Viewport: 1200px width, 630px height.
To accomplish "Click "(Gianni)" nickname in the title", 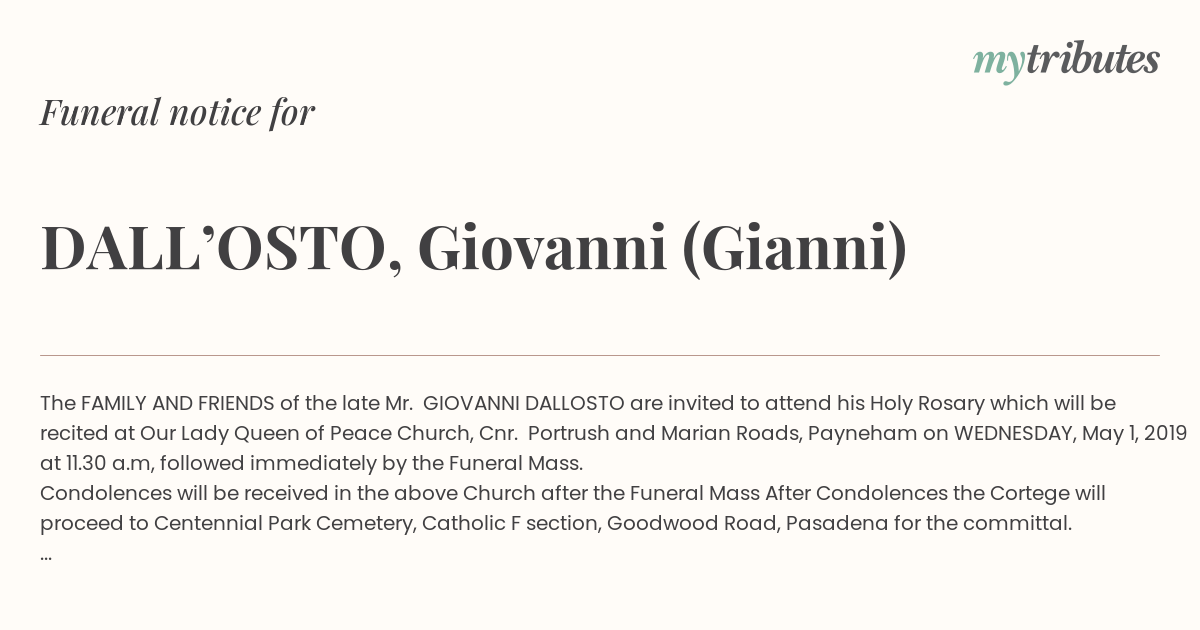I will coord(795,250).
